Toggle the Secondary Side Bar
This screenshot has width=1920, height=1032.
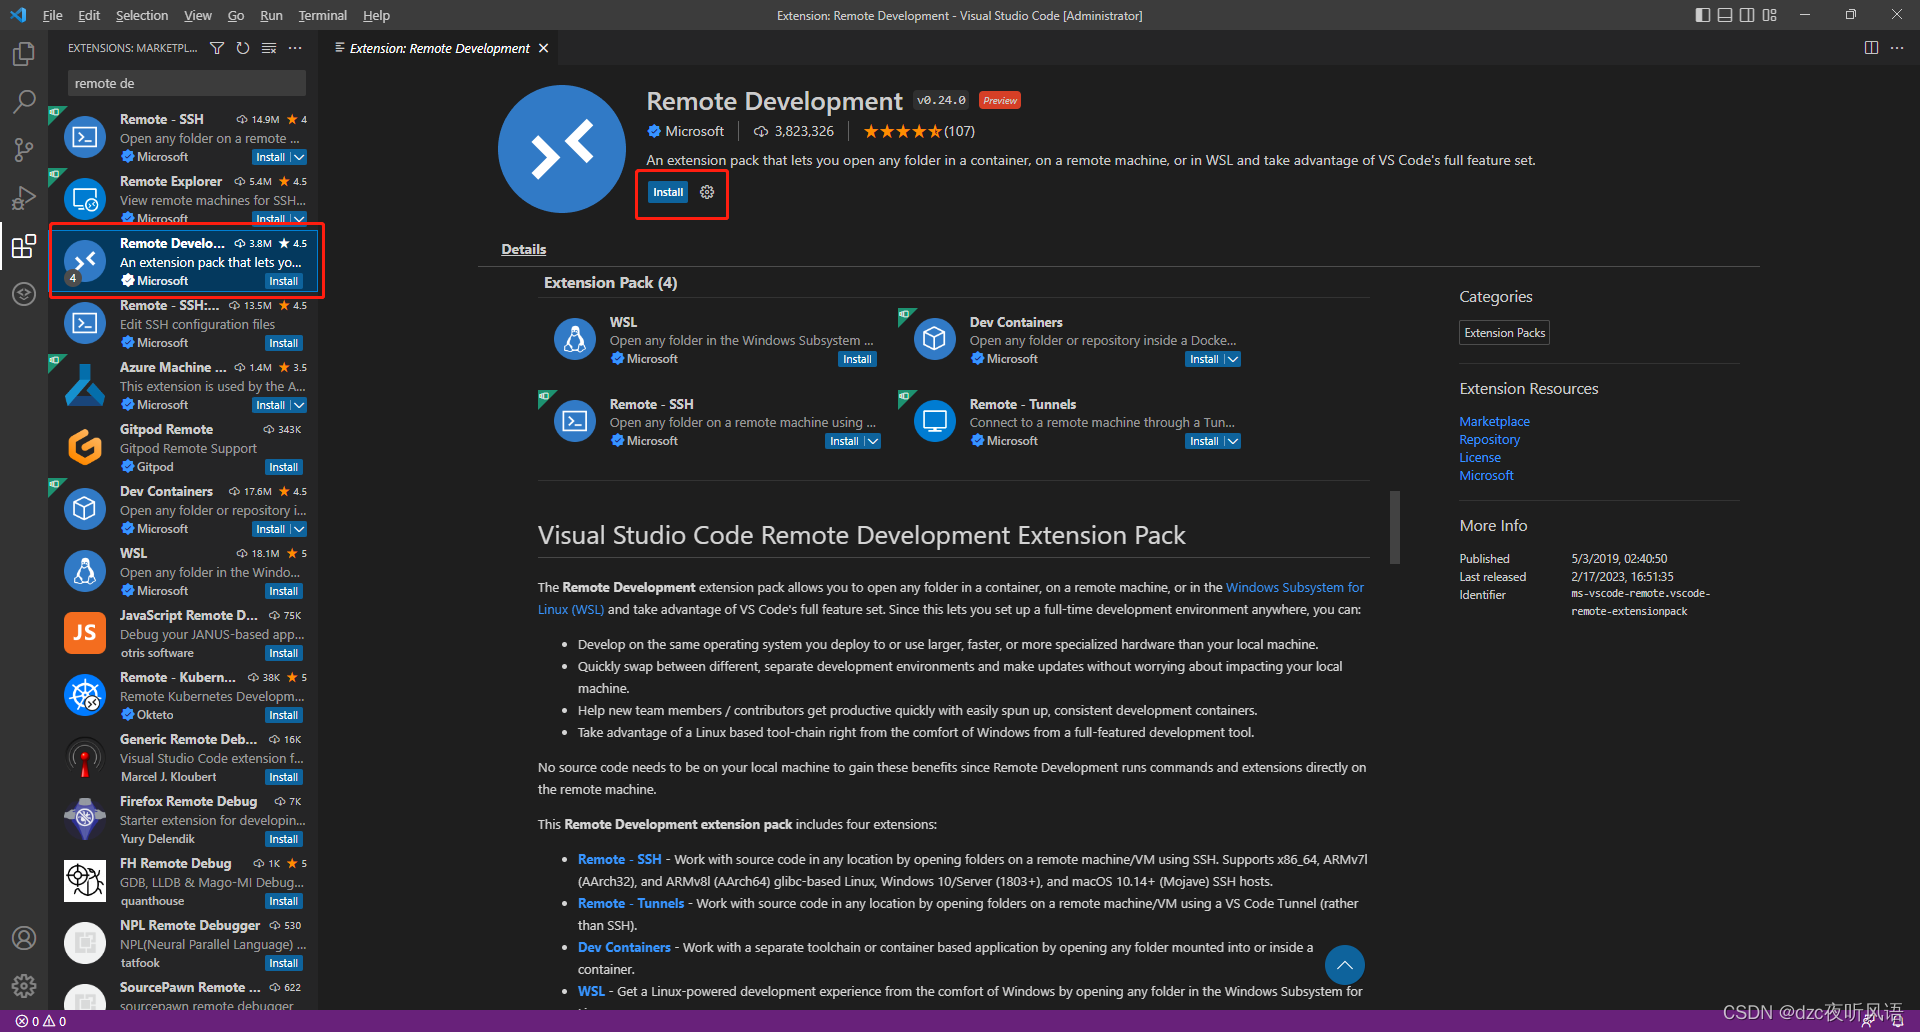click(x=1747, y=14)
